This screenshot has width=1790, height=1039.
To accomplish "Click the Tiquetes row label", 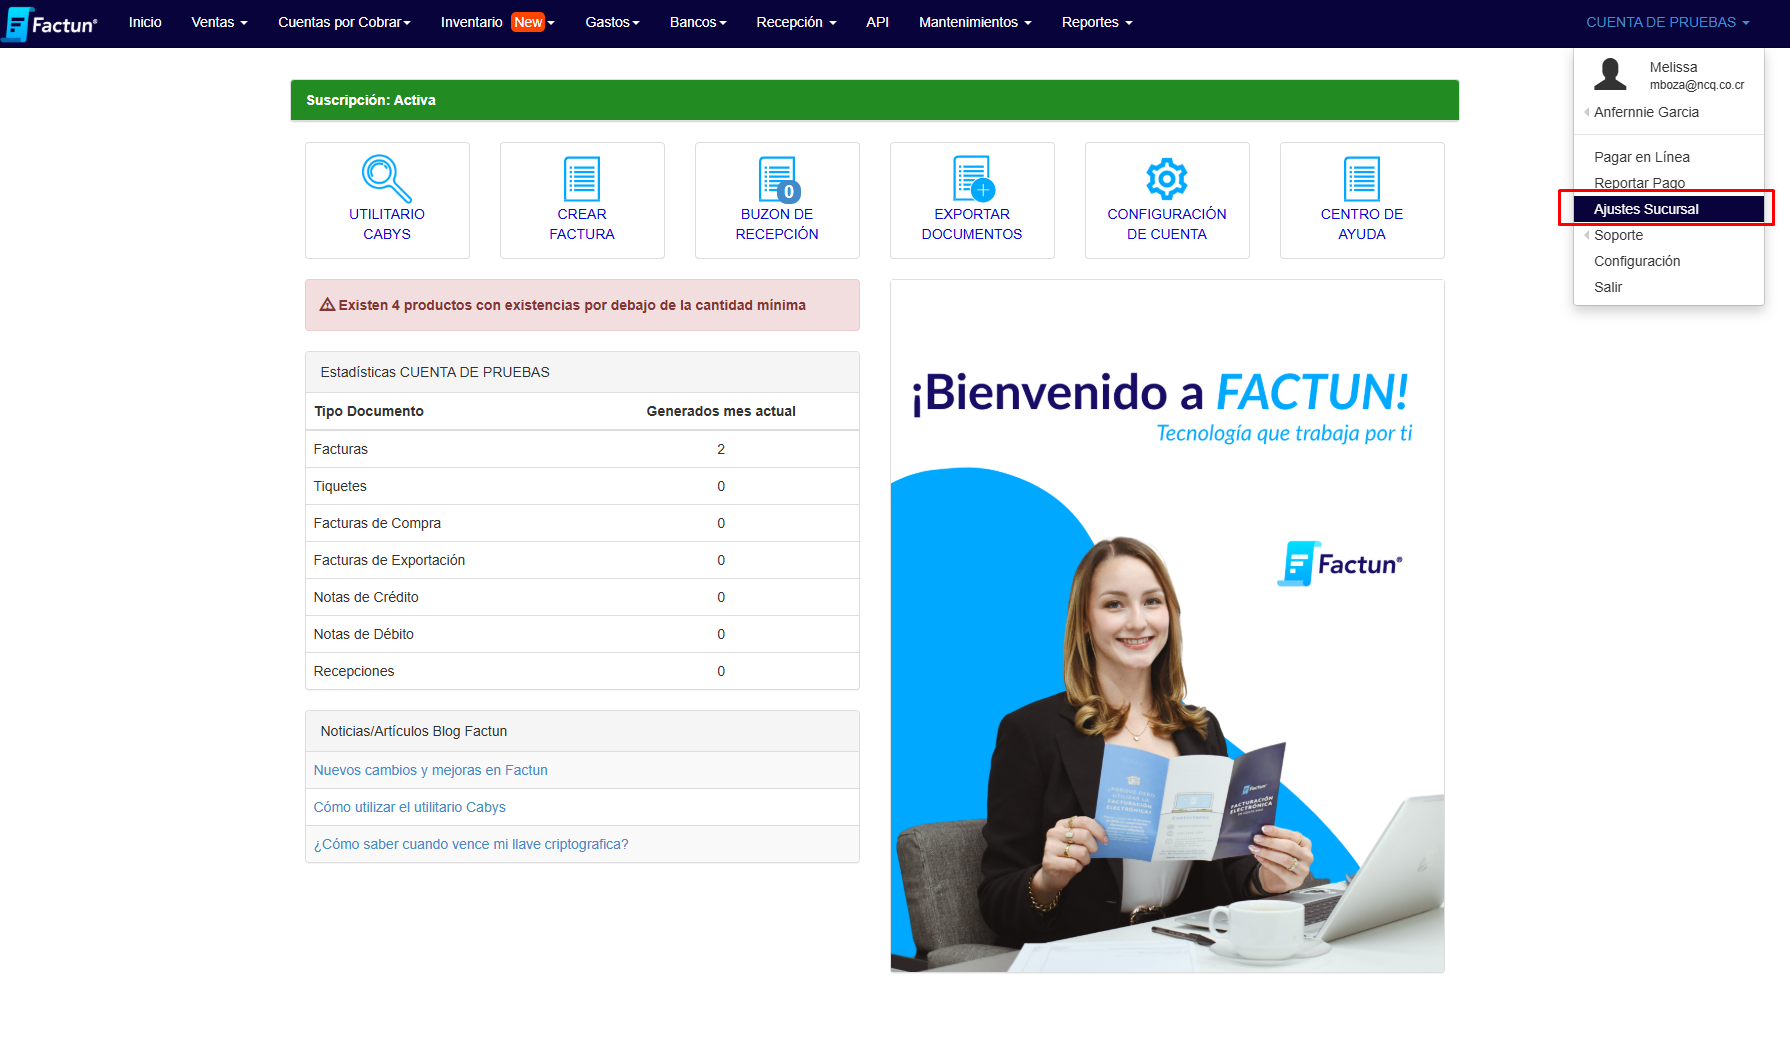I will click(340, 486).
